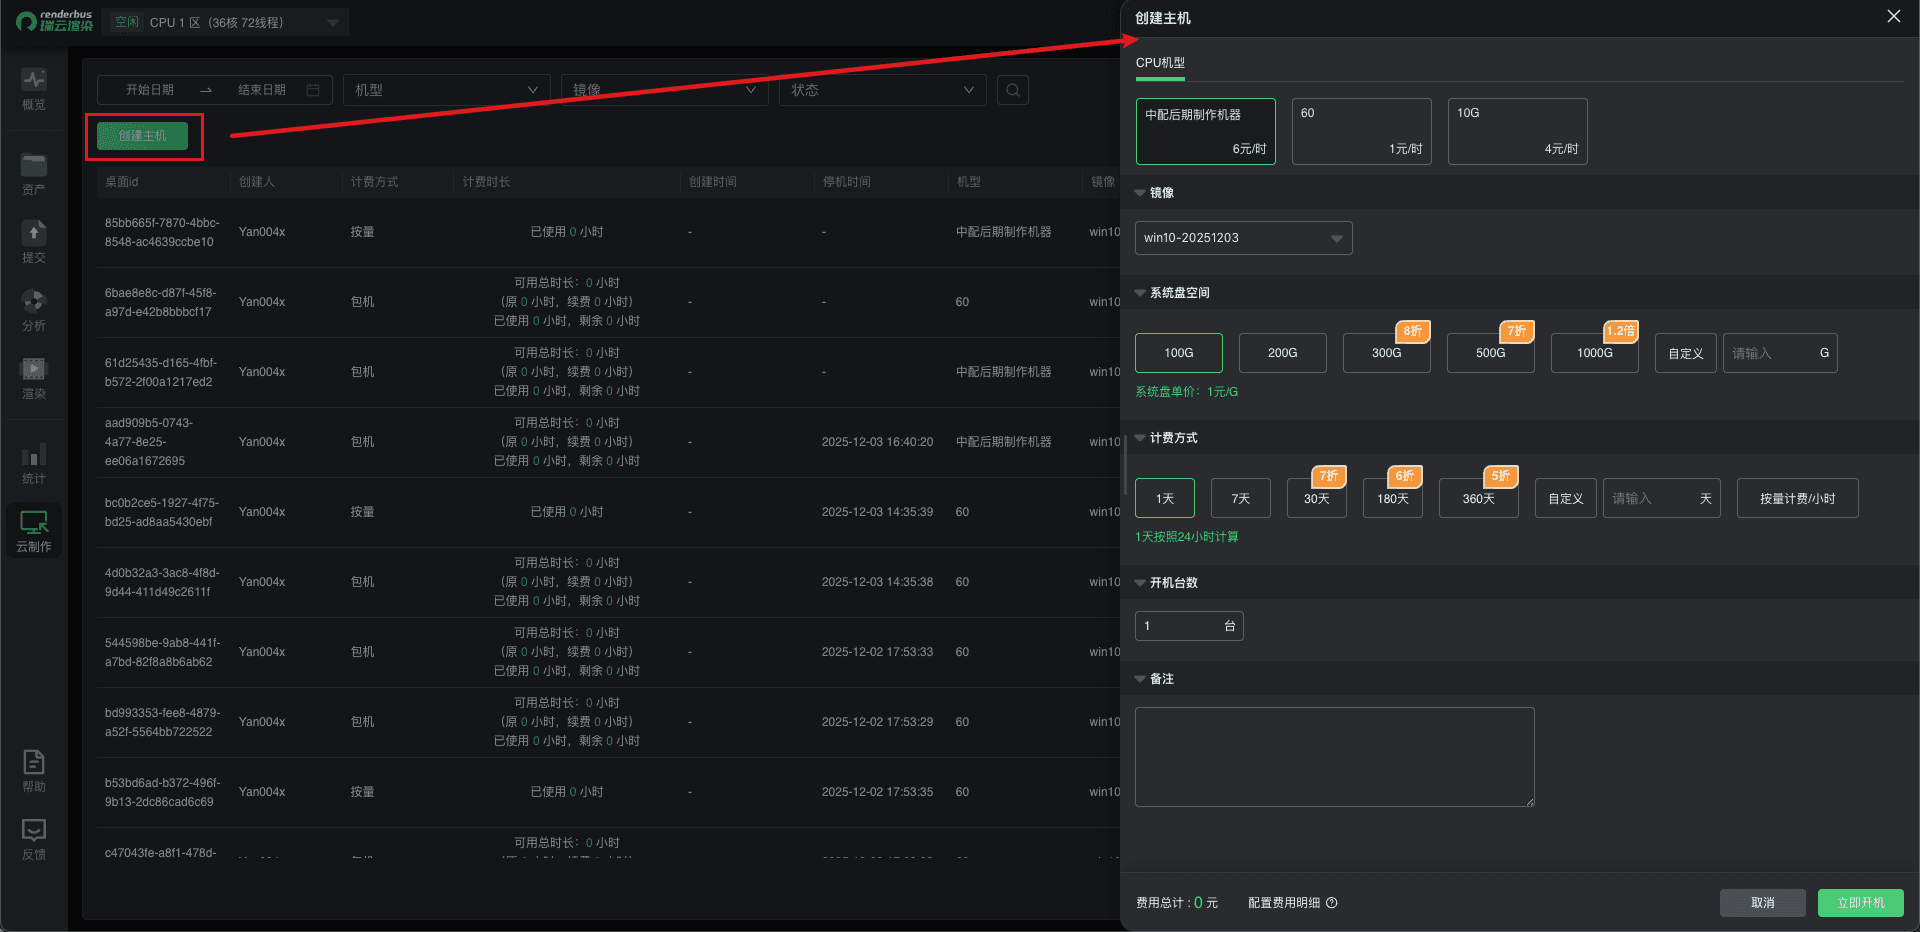Image resolution: width=1920 pixels, height=932 pixels.
Task: Open the 机型 filter dropdown
Action: [x=446, y=90]
